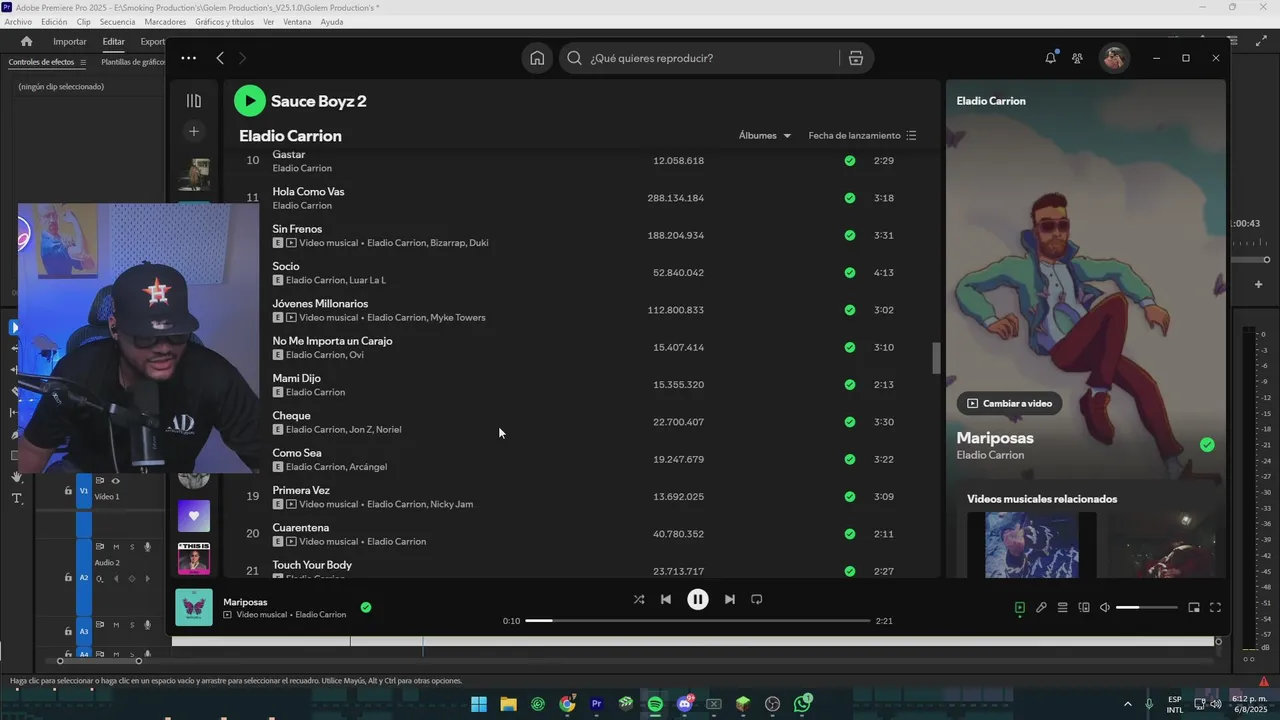
Task: Open the Luar La L artist link
Action: 367,280
